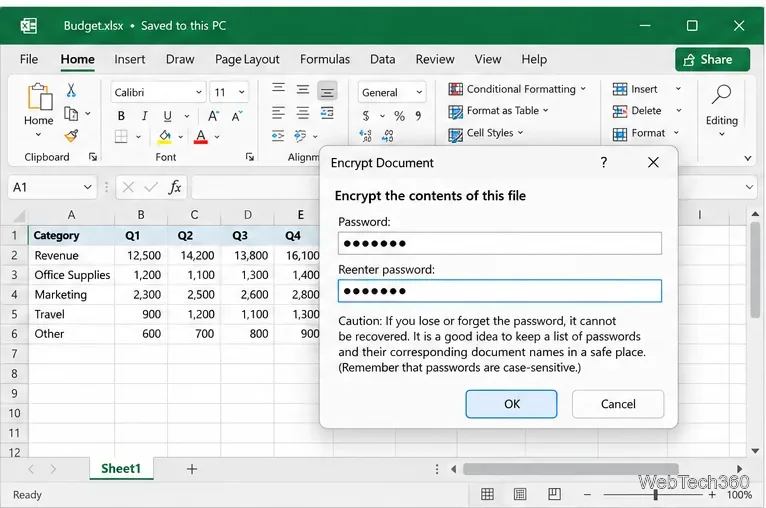The width and height of the screenshot is (766, 508).
Task: Click the horizontal scrollbar thumb
Action: (570, 469)
